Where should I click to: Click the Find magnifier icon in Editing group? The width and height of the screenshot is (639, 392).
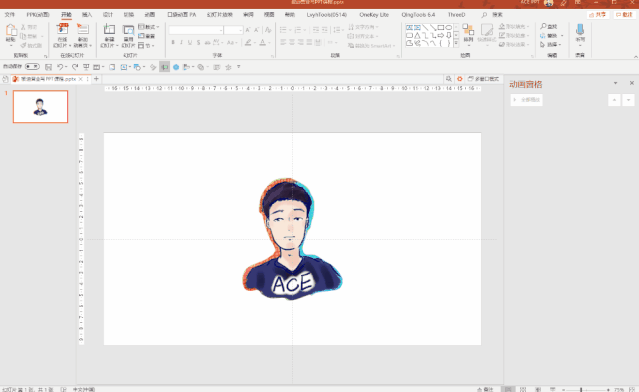click(543, 26)
